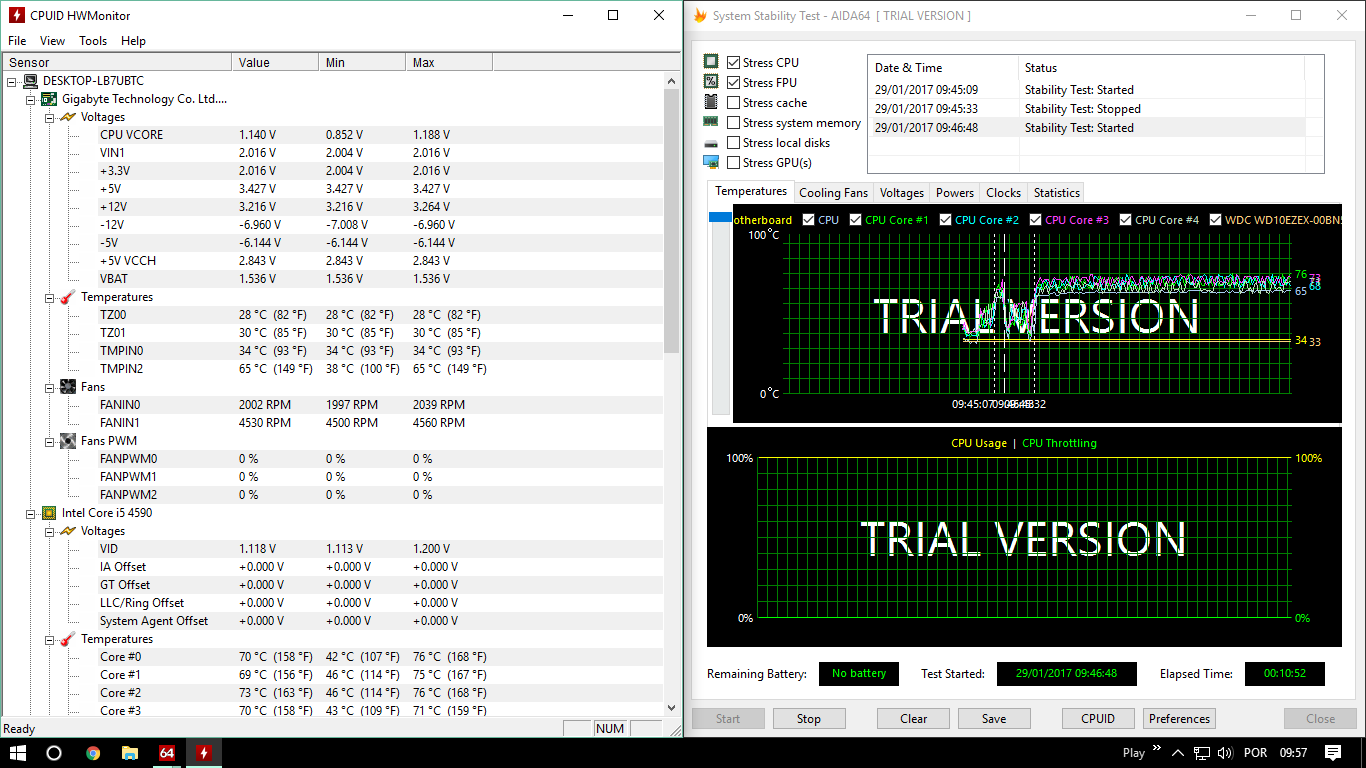Open the Tools menu in HWMonitor
This screenshot has width=1366, height=768.
coord(93,41)
